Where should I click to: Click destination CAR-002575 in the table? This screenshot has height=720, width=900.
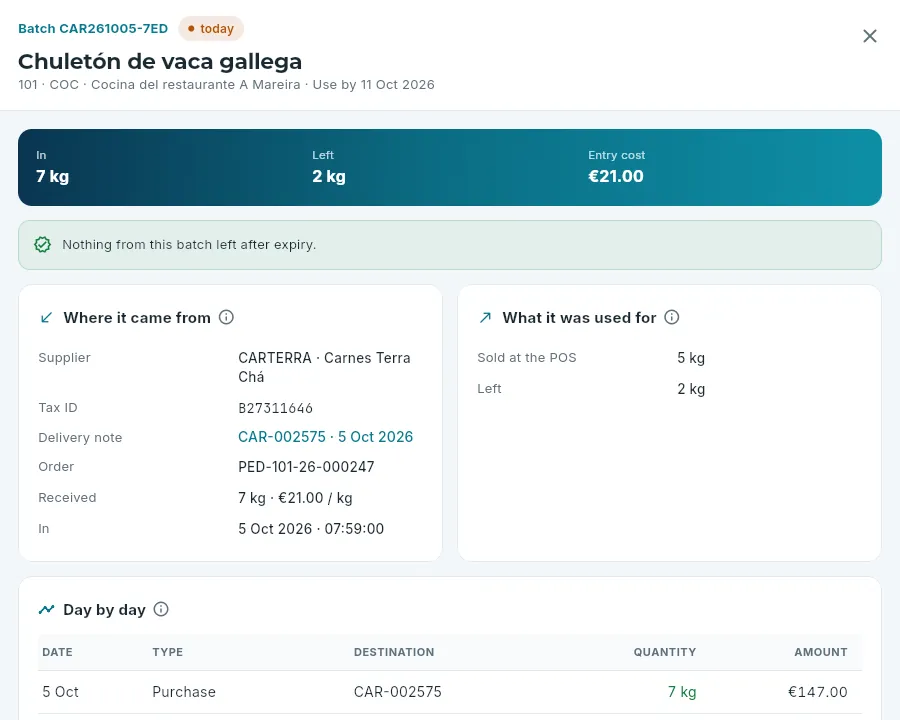tap(398, 692)
